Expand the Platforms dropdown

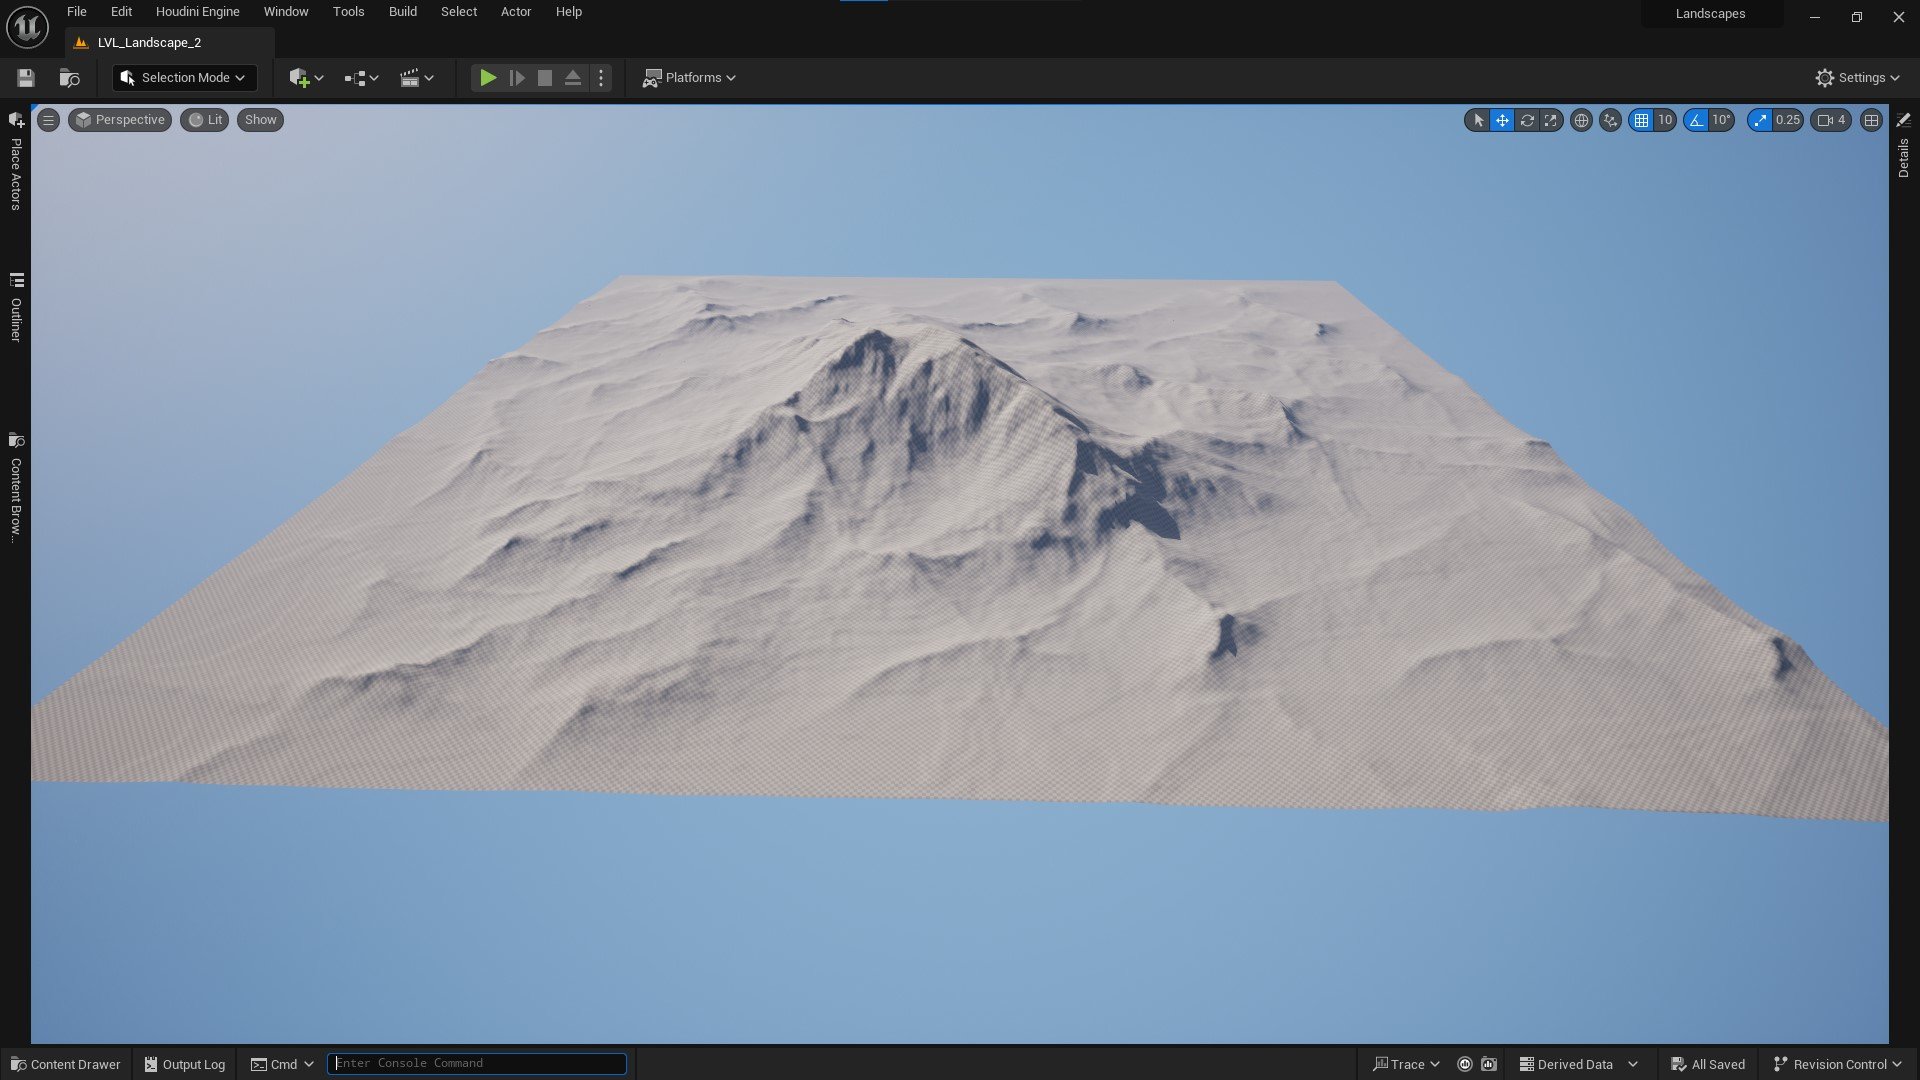pyautogui.click(x=689, y=78)
